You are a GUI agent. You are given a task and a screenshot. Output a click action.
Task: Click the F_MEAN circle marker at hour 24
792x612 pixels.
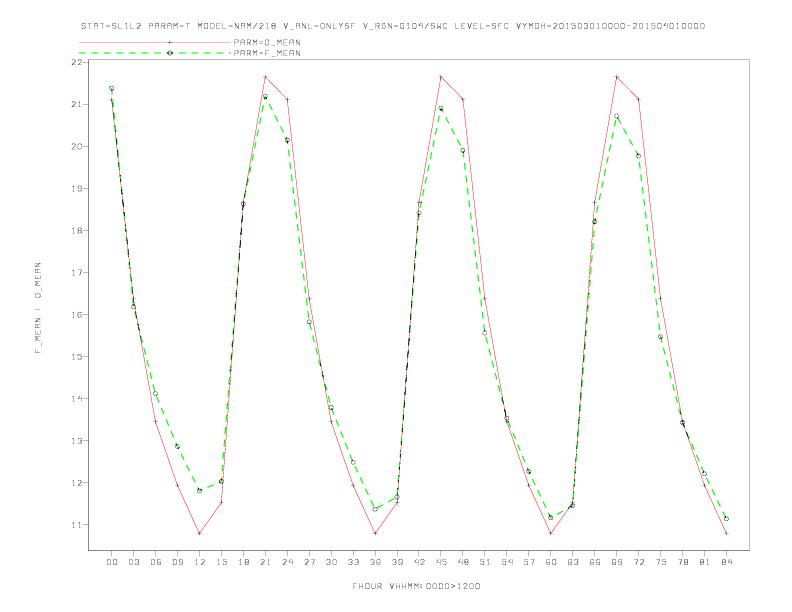pos(287,140)
